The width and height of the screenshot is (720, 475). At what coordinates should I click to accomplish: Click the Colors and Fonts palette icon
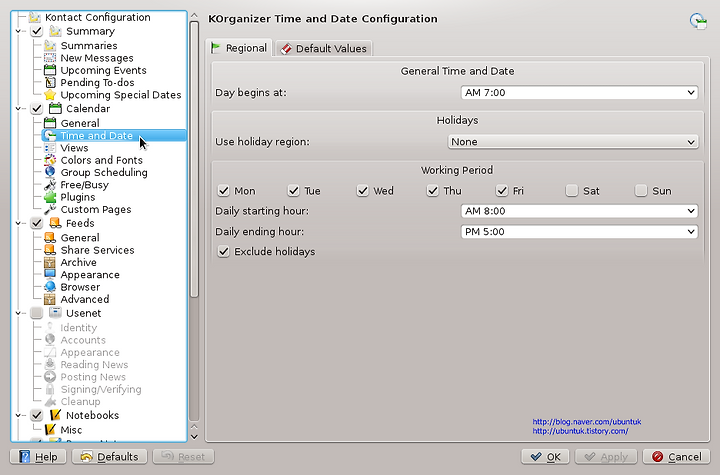tap(50, 160)
